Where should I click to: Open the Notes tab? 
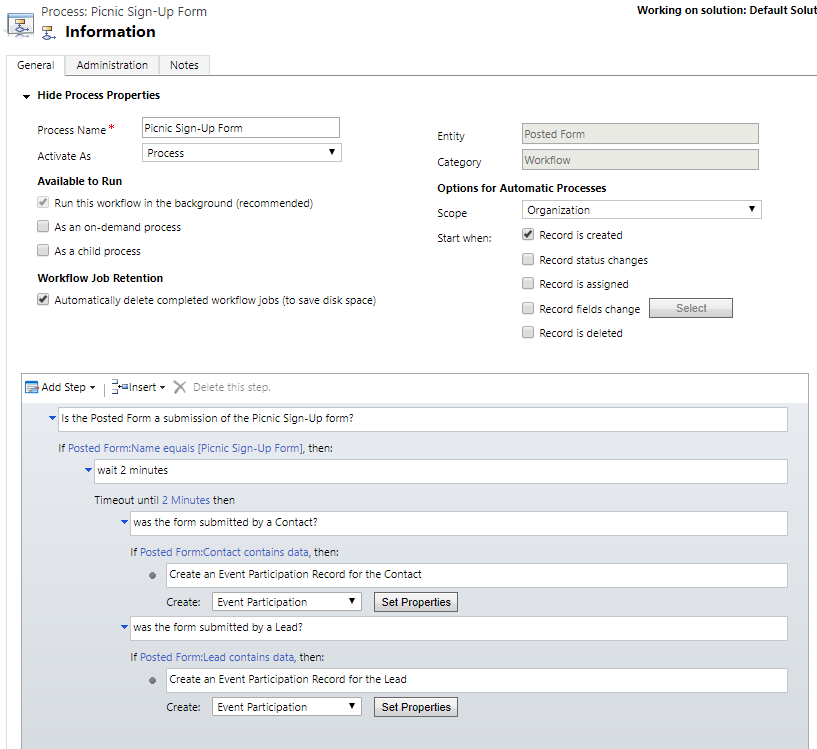(x=184, y=65)
